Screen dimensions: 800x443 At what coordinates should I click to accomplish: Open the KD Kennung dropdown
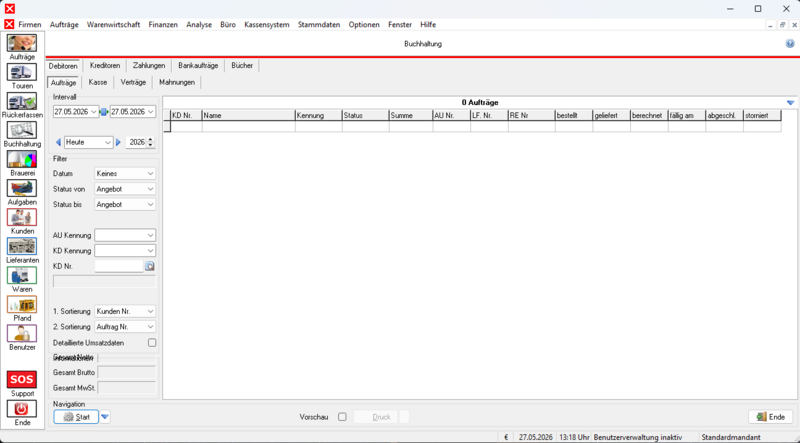[151, 251]
